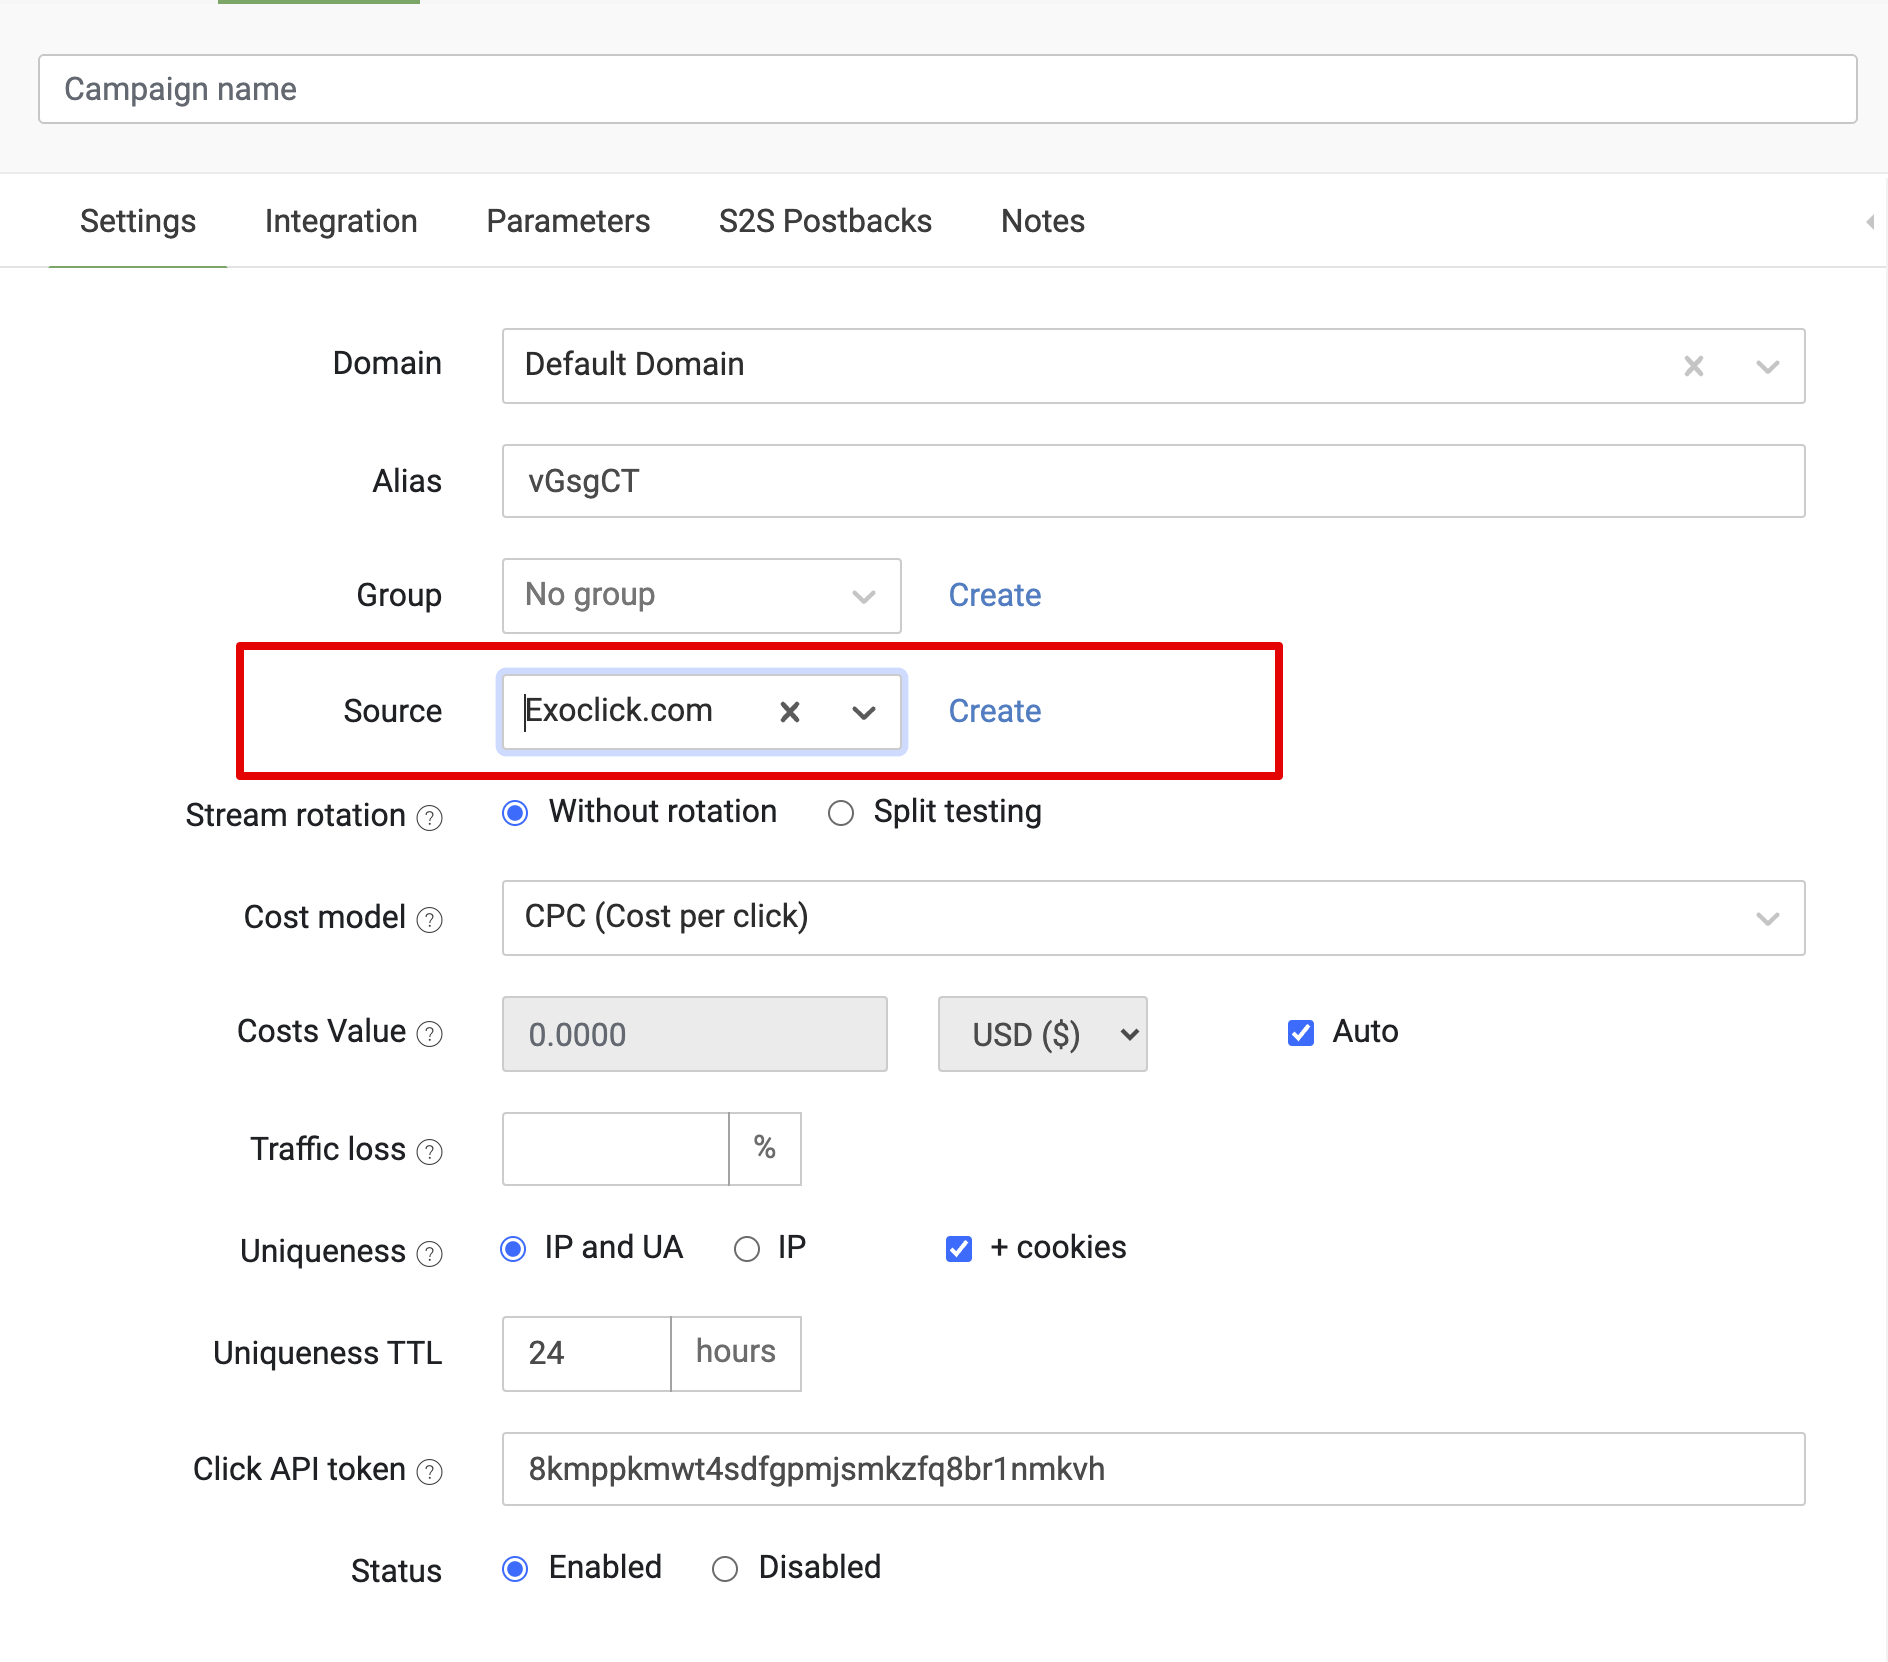Click Create link next to Source
Screen dimensions: 1888x1662
pos(994,711)
